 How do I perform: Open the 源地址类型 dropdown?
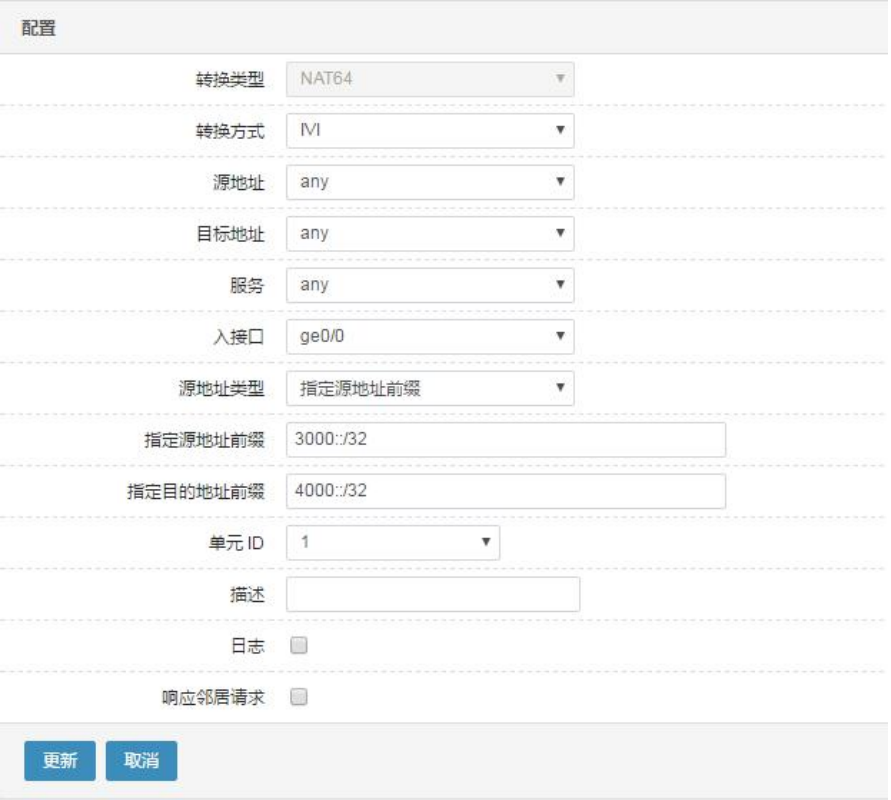point(430,389)
